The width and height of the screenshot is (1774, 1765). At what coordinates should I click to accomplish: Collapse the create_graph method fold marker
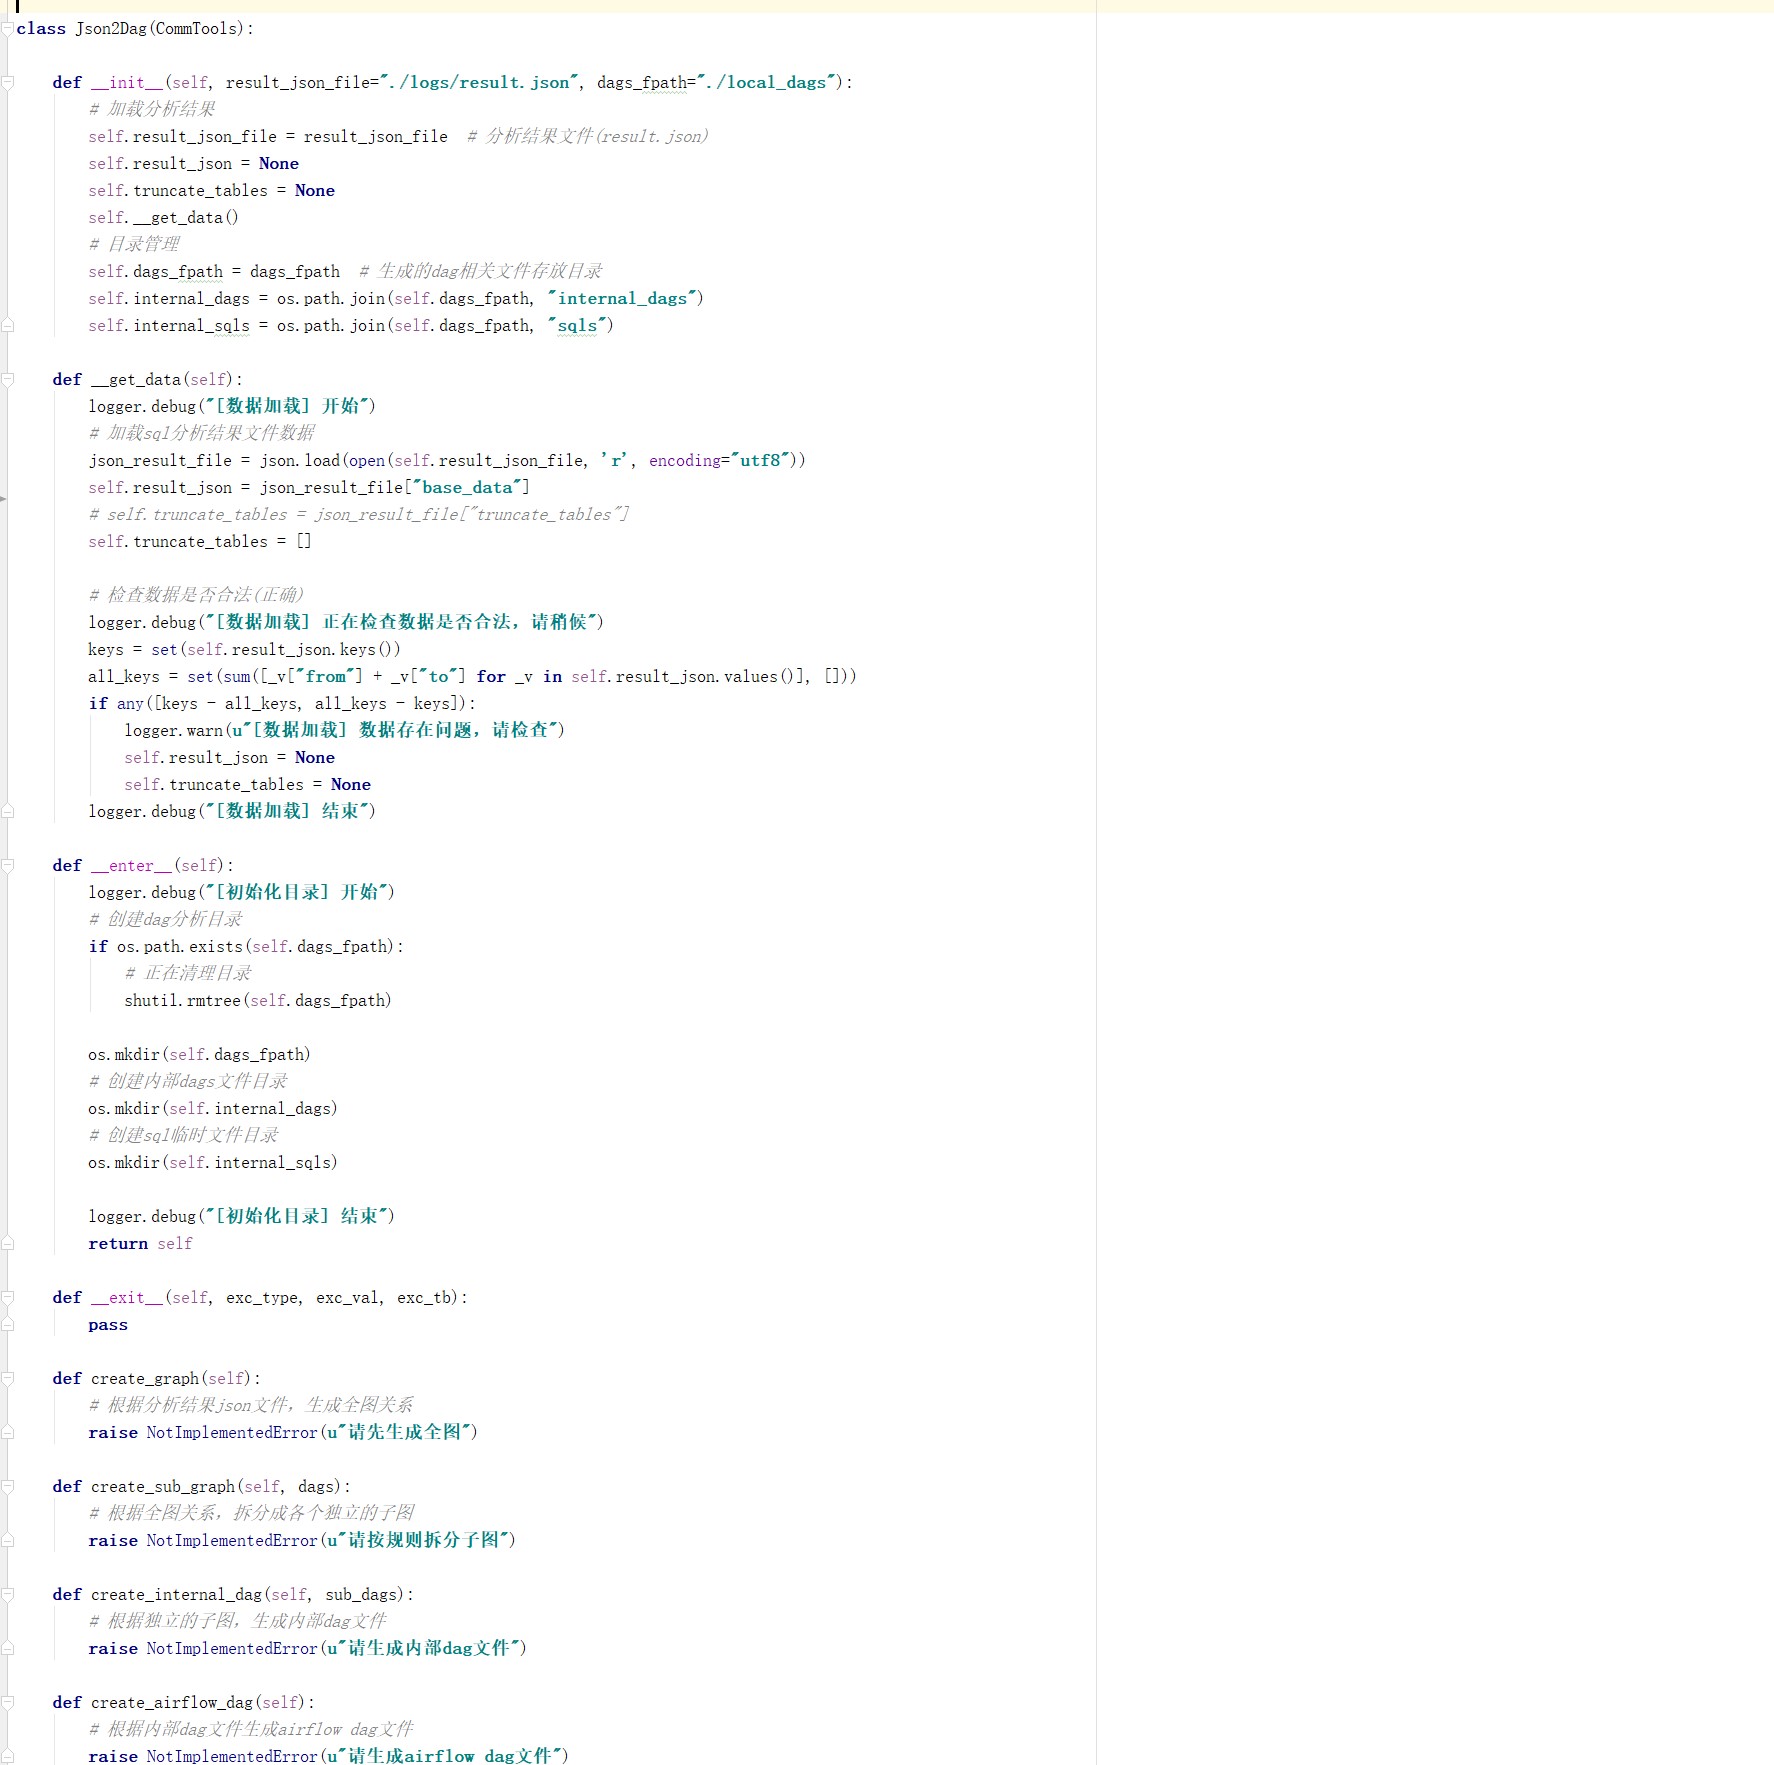coord(7,1378)
